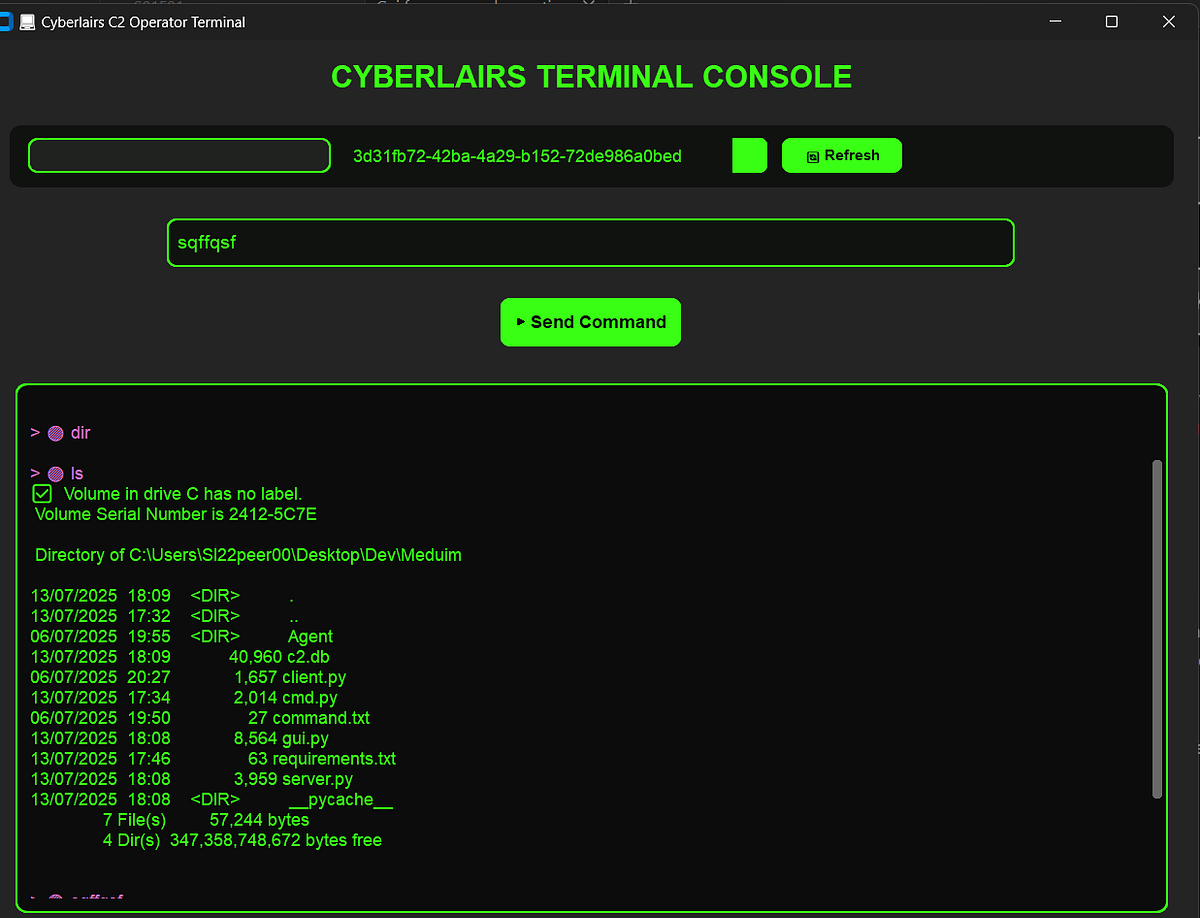Screen dimensions: 1200x918
Task: Click the command input containing "sqffqsf"
Action: pyautogui.click(x=590, y=242)
